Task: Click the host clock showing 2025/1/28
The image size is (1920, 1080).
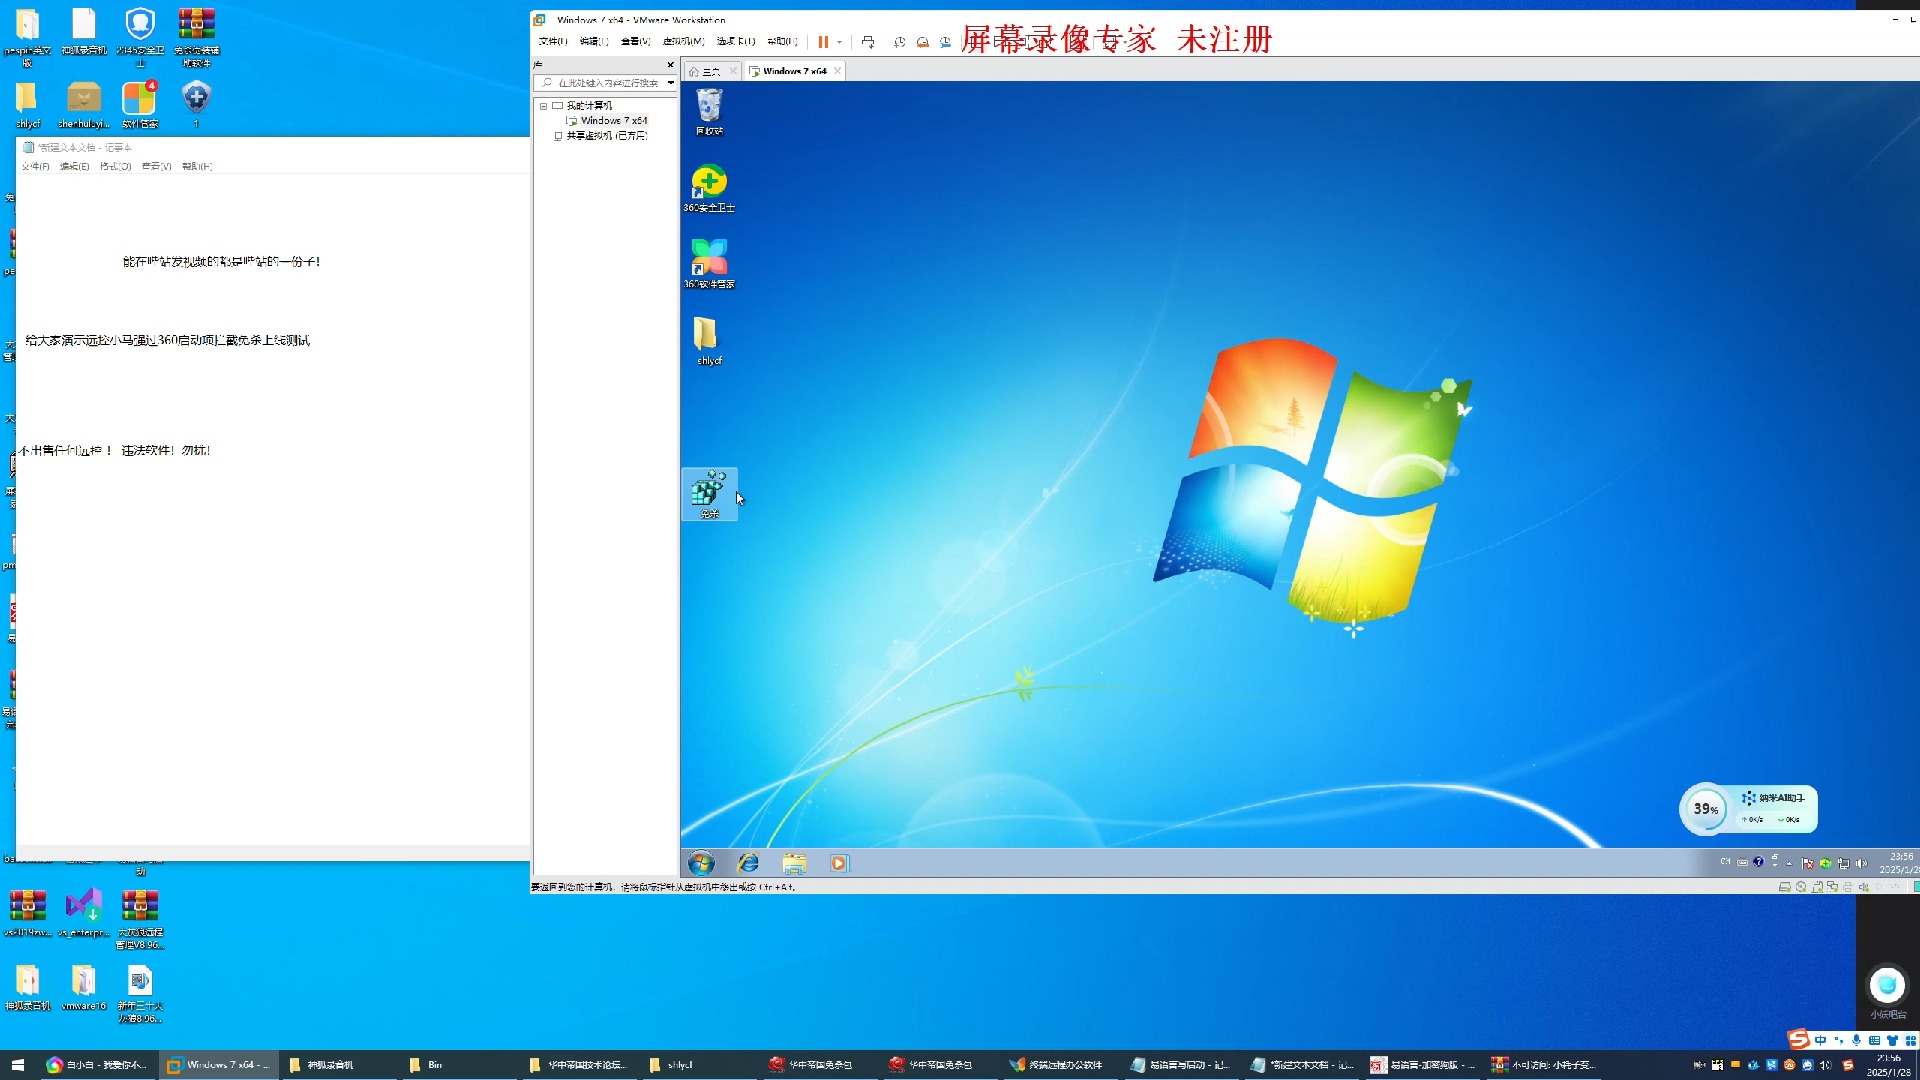Action: point(1889,1065)
